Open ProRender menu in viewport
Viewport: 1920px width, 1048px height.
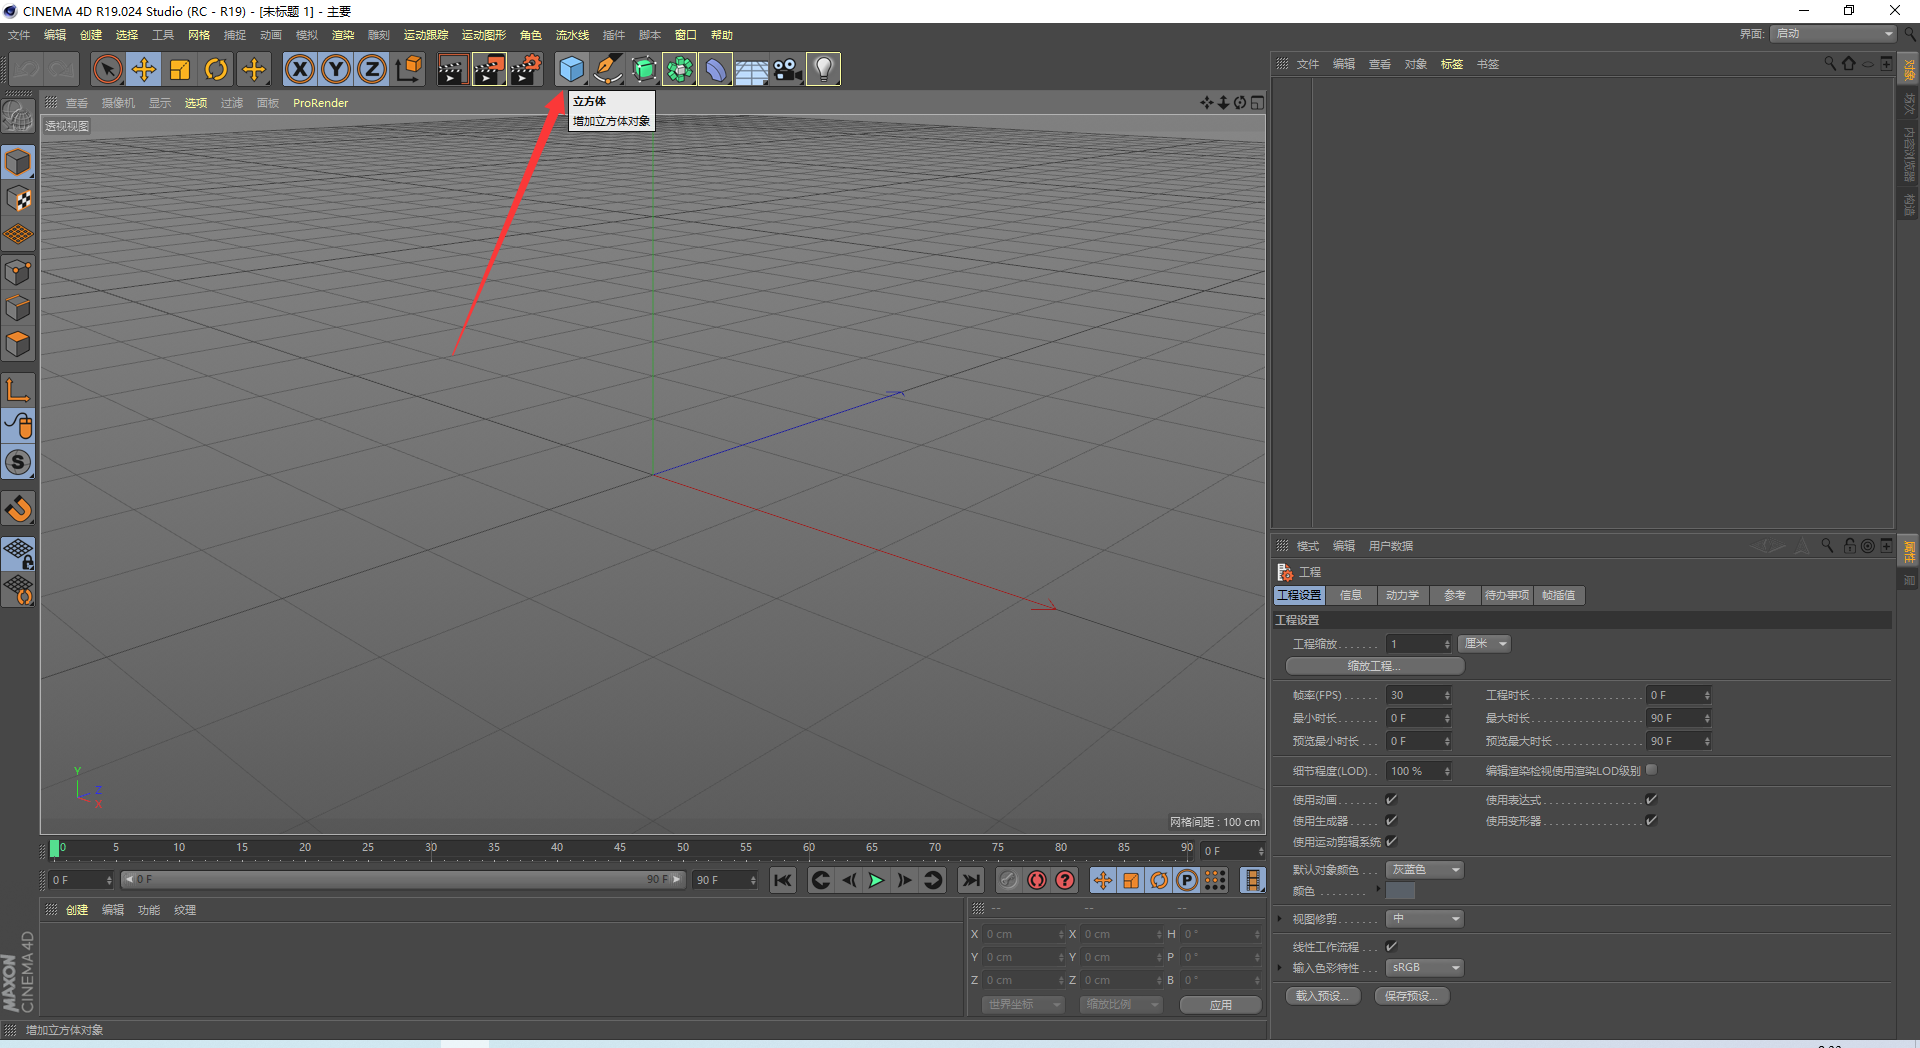[x=320, y=103]
